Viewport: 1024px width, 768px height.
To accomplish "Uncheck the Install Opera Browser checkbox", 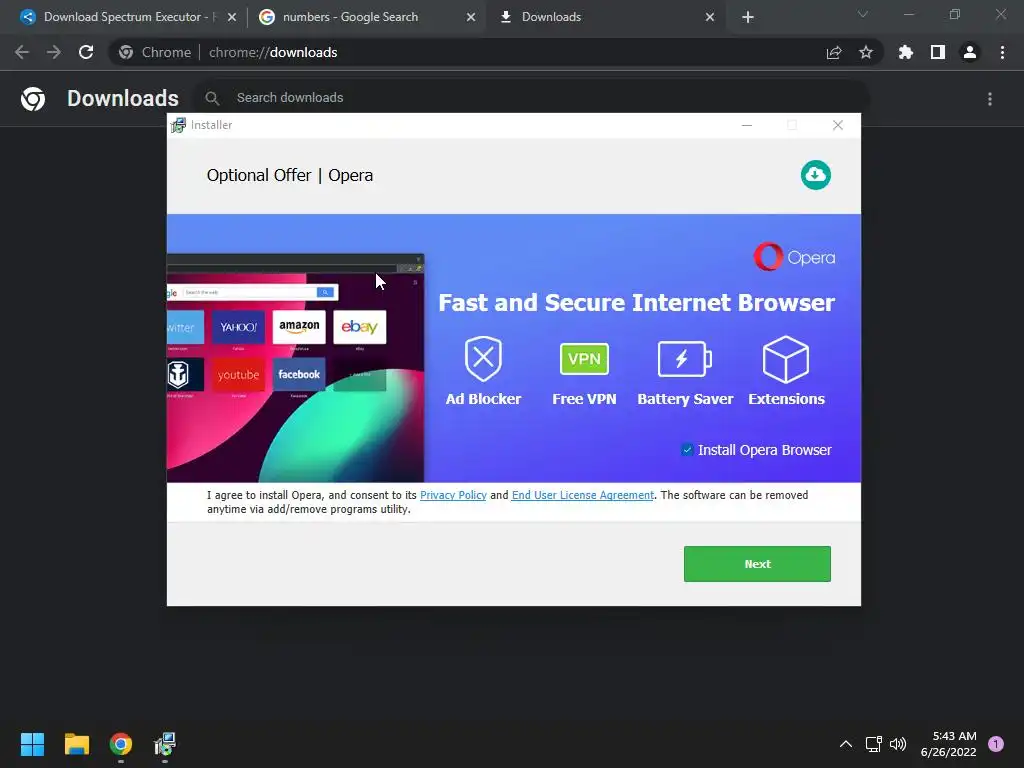I will tap(687, 450).
